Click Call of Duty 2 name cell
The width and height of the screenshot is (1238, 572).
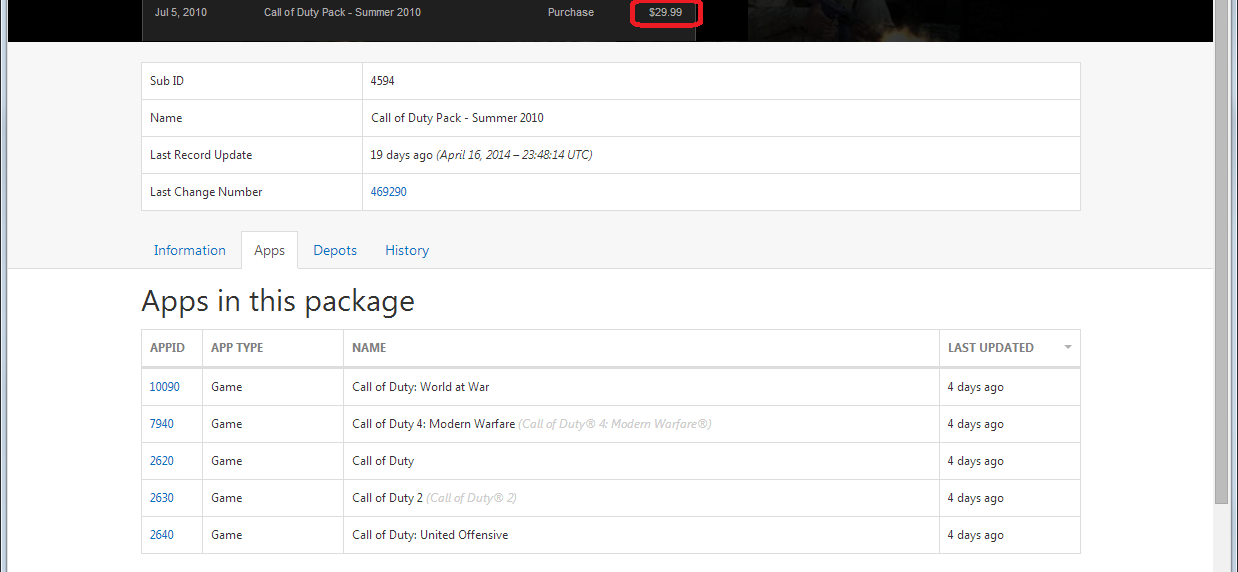(x=641, y=498)
